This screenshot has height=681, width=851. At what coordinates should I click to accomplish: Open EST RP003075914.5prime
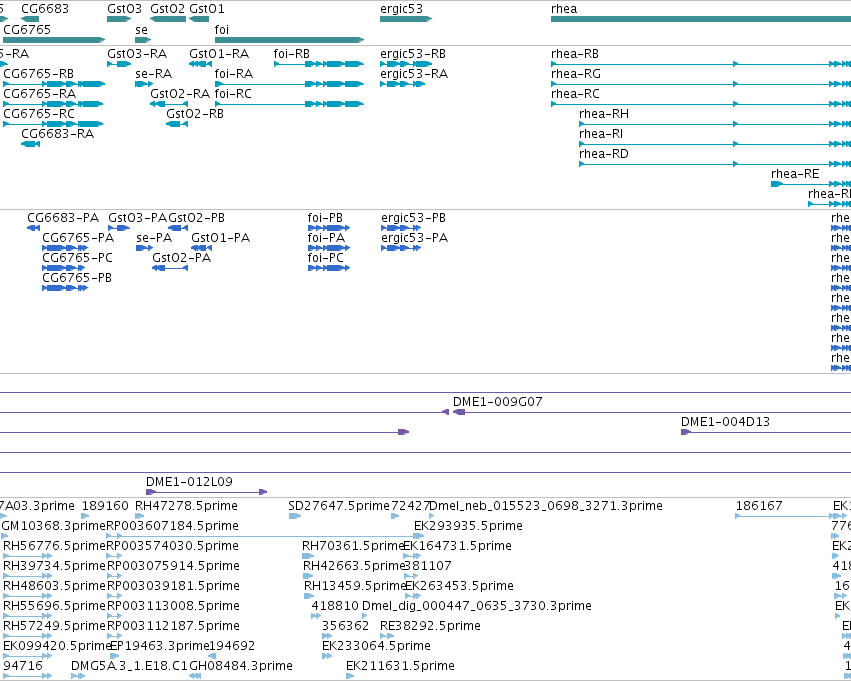click(173, 567)
